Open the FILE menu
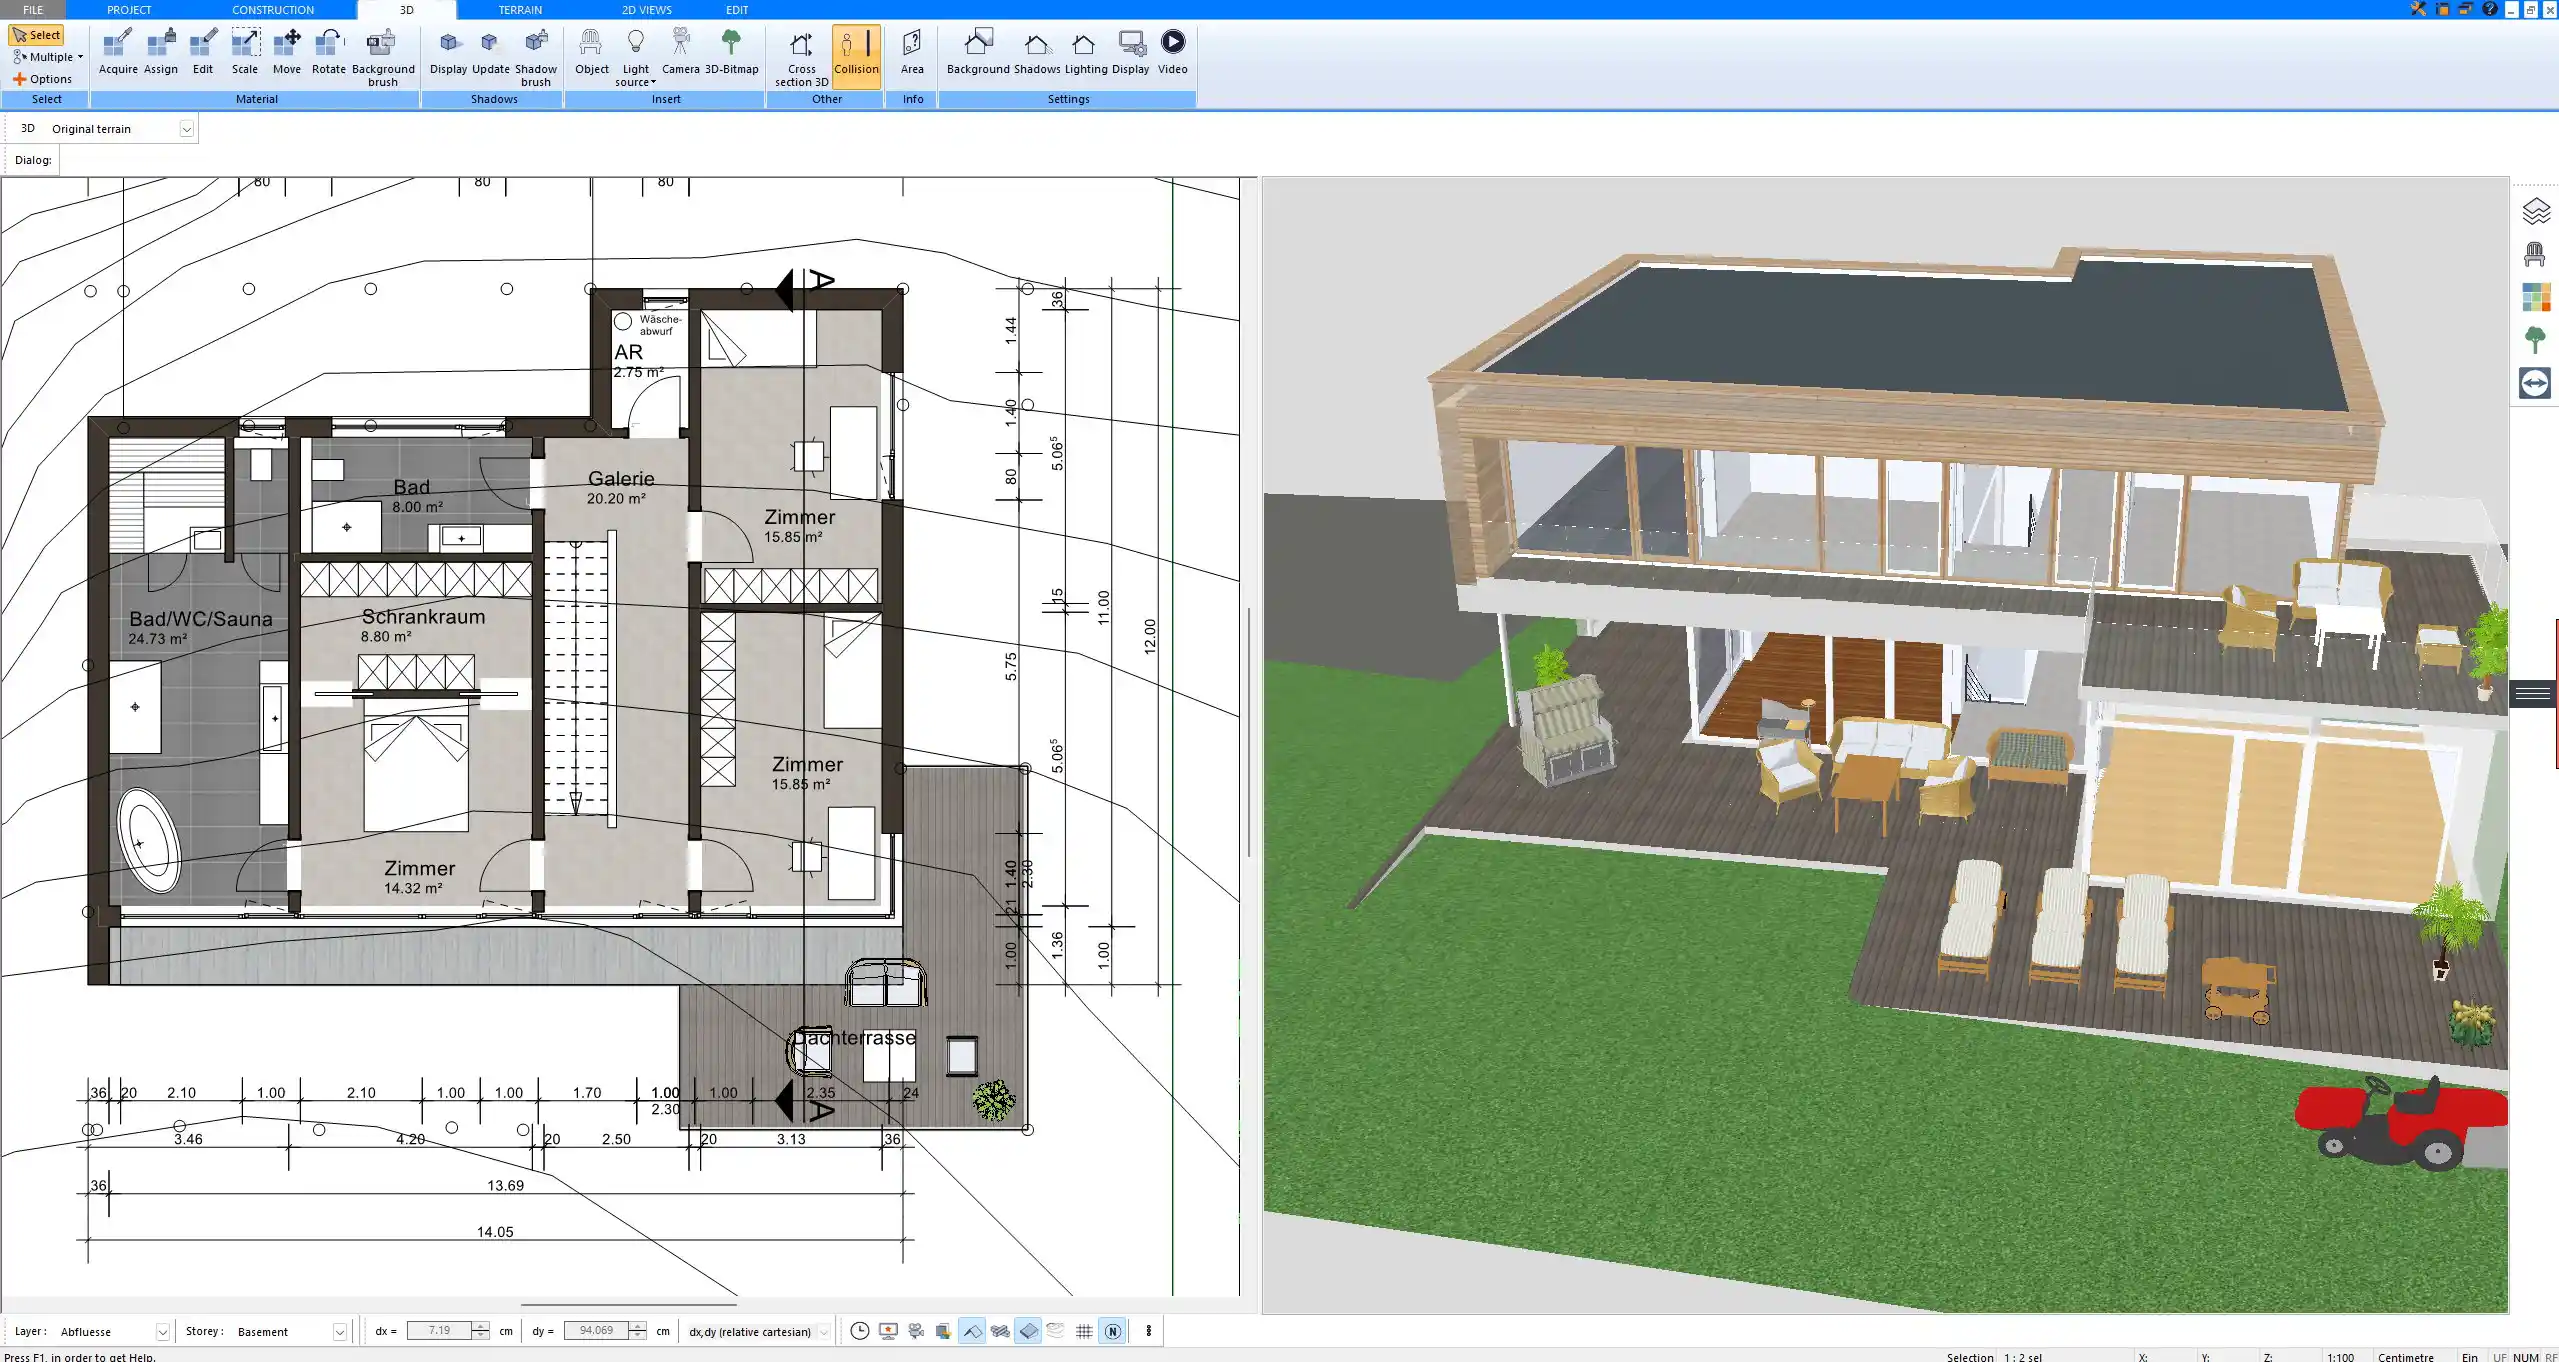This screenshot has height=1362, width=2559. pyautogui.click(x=31, y=9)
